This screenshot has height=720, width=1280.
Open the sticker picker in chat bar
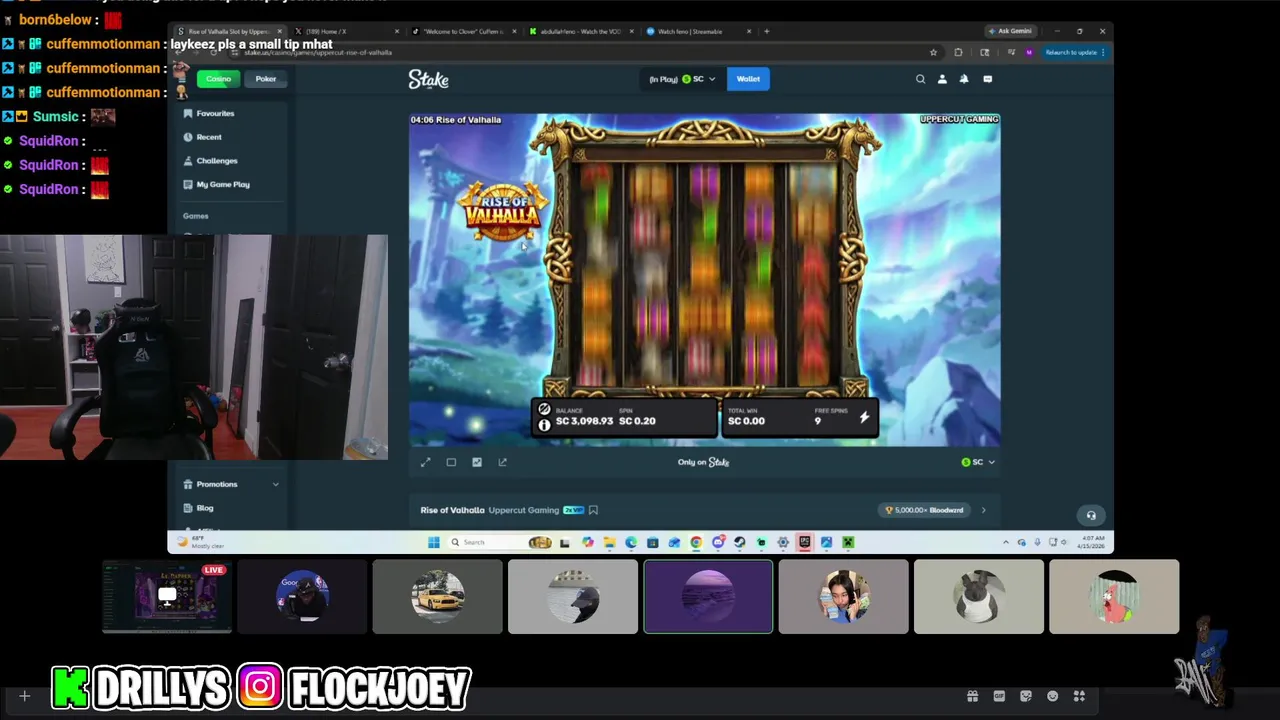coord(1026,696)
